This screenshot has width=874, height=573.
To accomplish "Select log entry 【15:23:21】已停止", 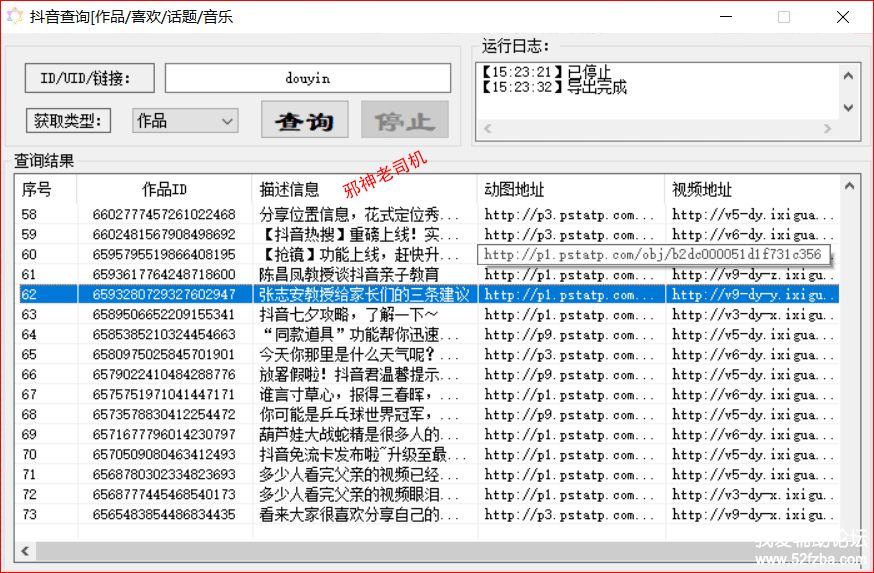I will pyautogui.click(x=546, y=72).
